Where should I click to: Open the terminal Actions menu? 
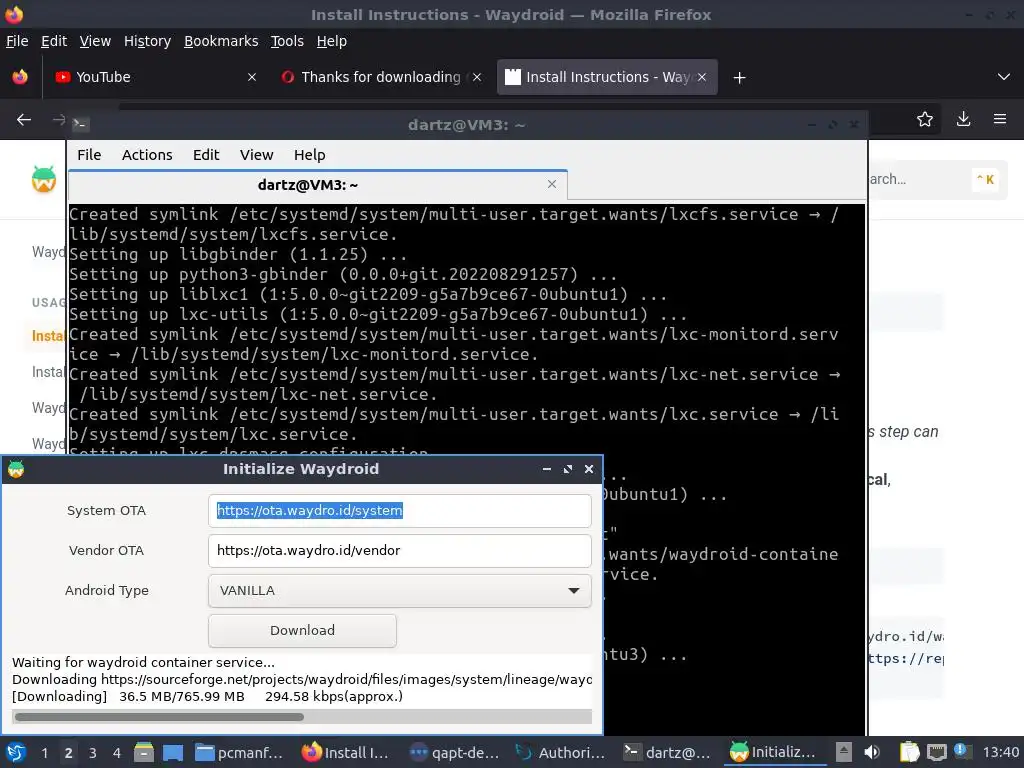[x=147, y=155]
